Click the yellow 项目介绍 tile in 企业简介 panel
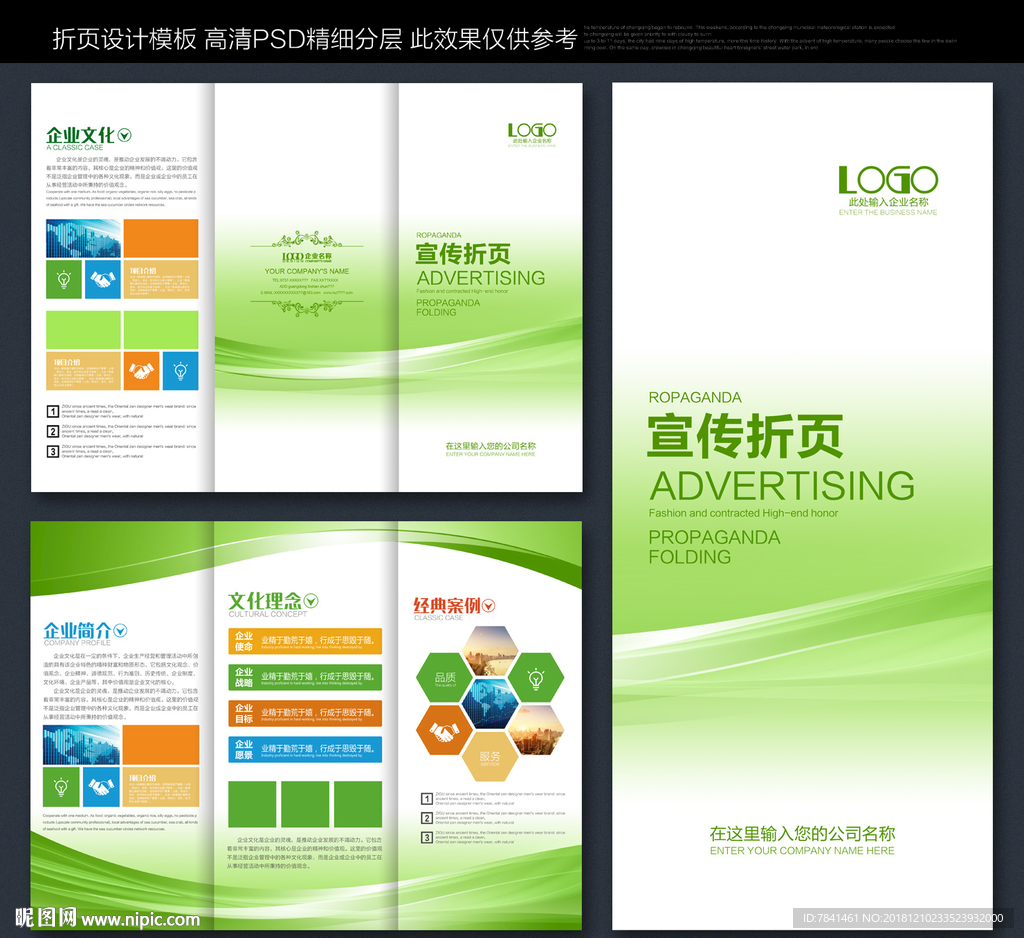Screen dimensions: 1024x938 [161, 787]
